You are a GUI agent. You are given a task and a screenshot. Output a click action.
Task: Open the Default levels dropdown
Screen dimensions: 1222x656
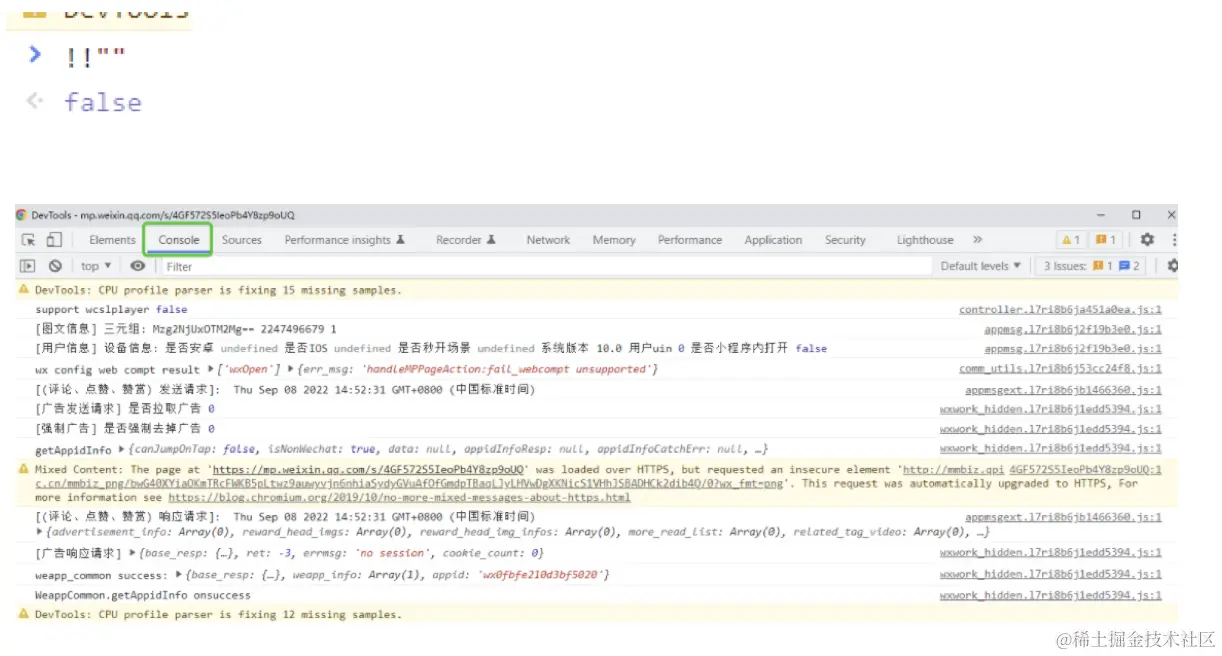click(x=981, y=266)
